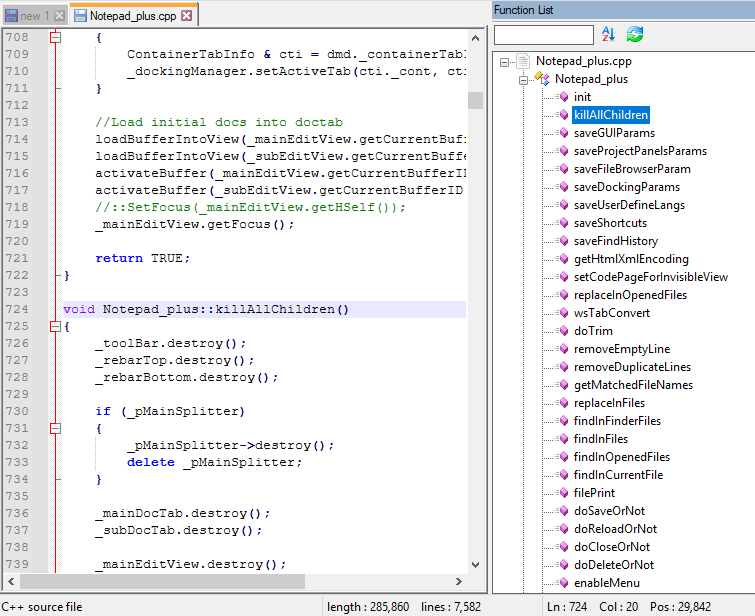Jump to doCloseOrNot function
The width and height of the screenshot is (755, 616).
pyautogui.click(x=612, y=547)
